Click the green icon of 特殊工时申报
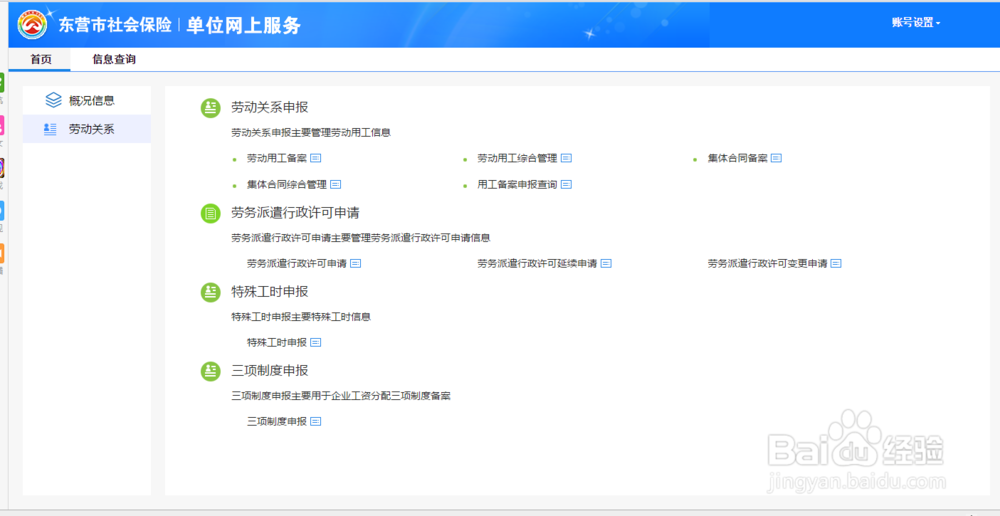The width and height of the screenshot is (1000, 516). 210,292
